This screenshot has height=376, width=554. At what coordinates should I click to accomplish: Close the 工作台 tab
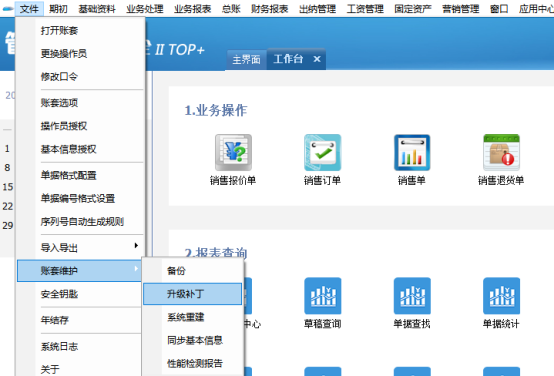point(317,59)
